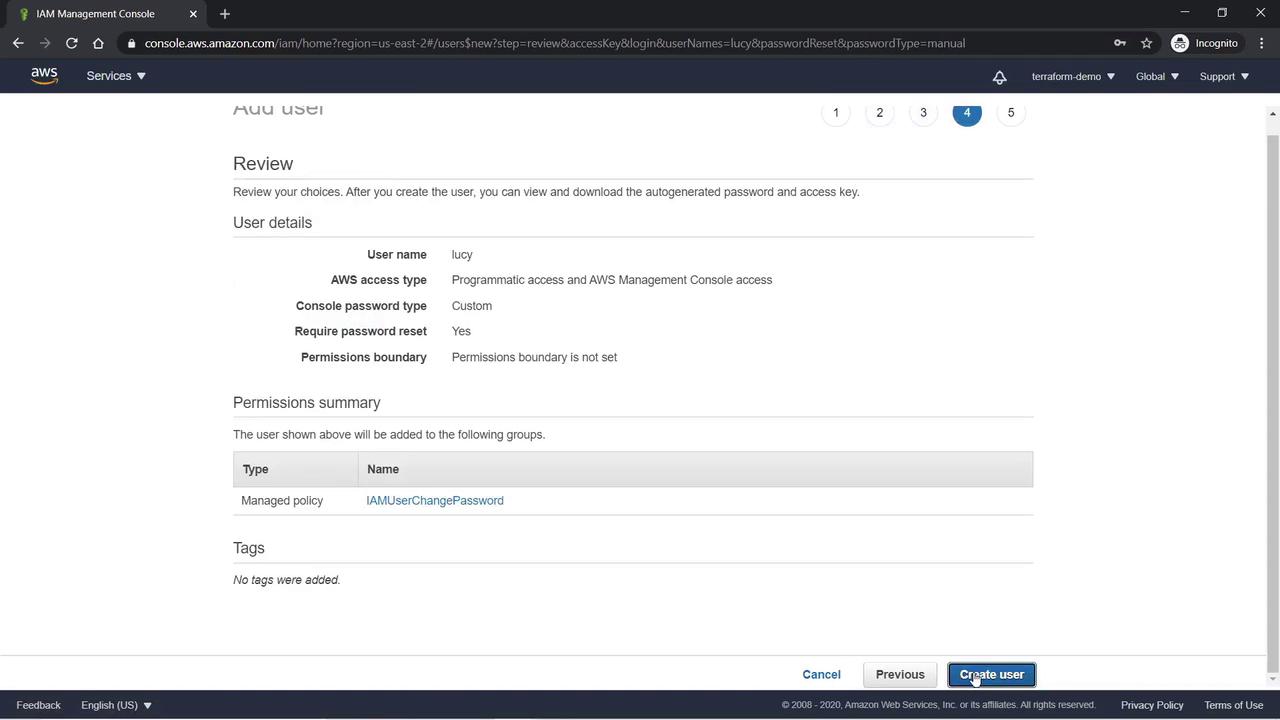This screenshot has width=1280, height=720.
Task: Open the saved password key icon
Action: point(1119,43)
